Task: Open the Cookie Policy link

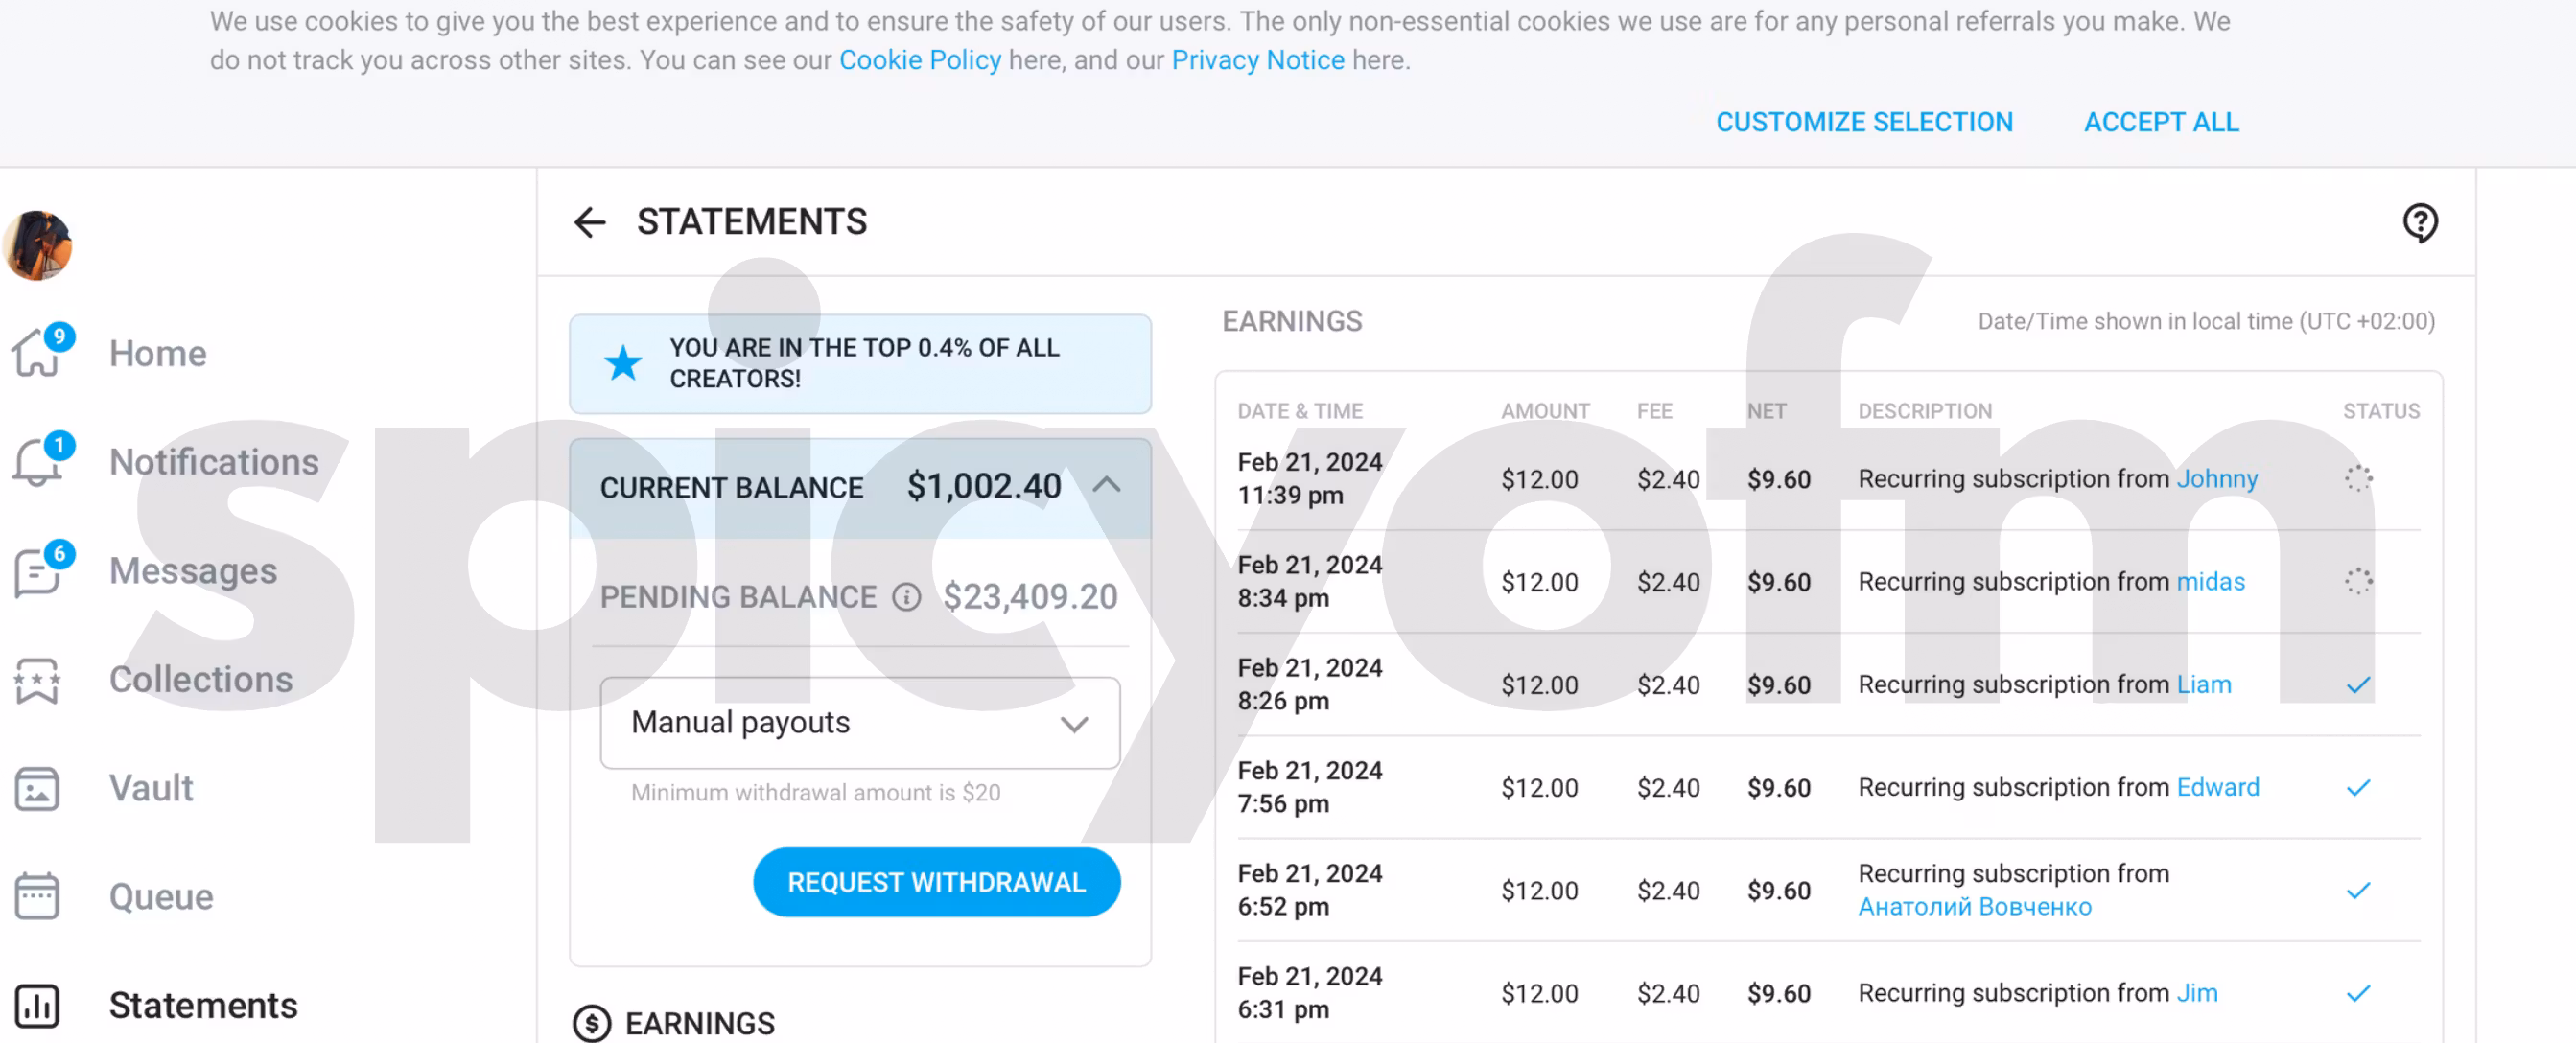Action: [919, 60]
